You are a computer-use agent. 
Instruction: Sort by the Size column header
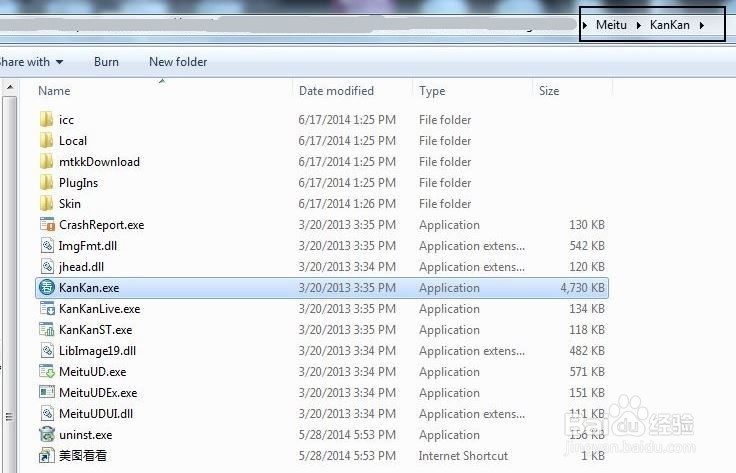(x=549, y=91)
